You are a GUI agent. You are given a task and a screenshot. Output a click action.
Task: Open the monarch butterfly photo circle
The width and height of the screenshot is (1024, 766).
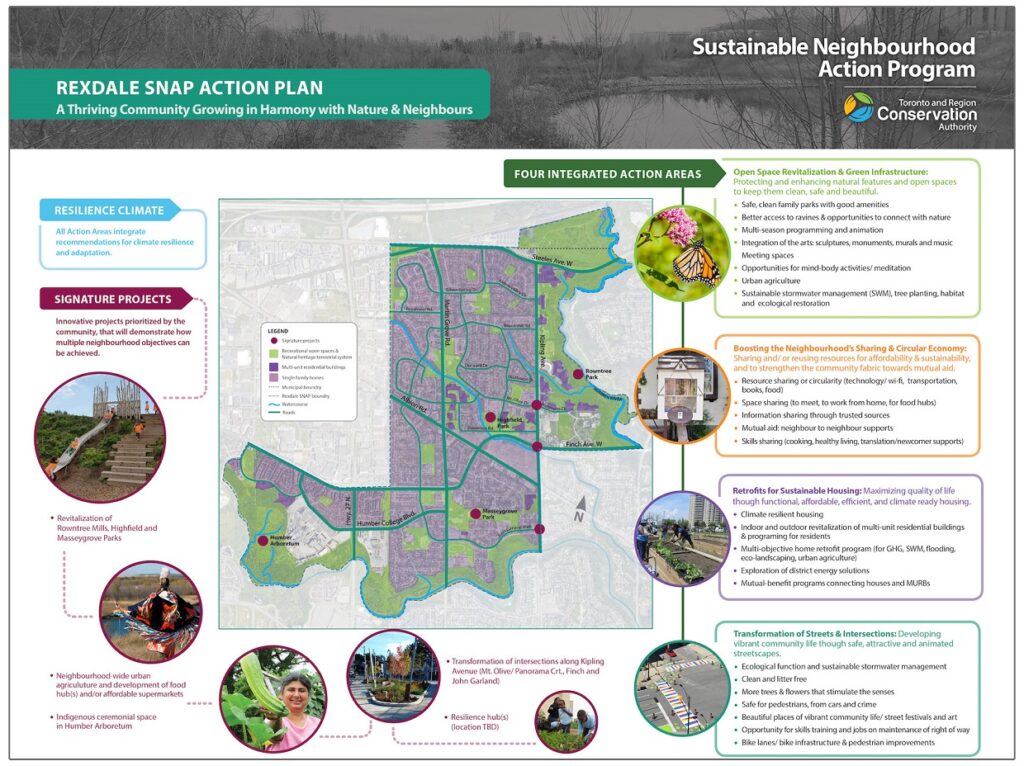pos(681,250)
